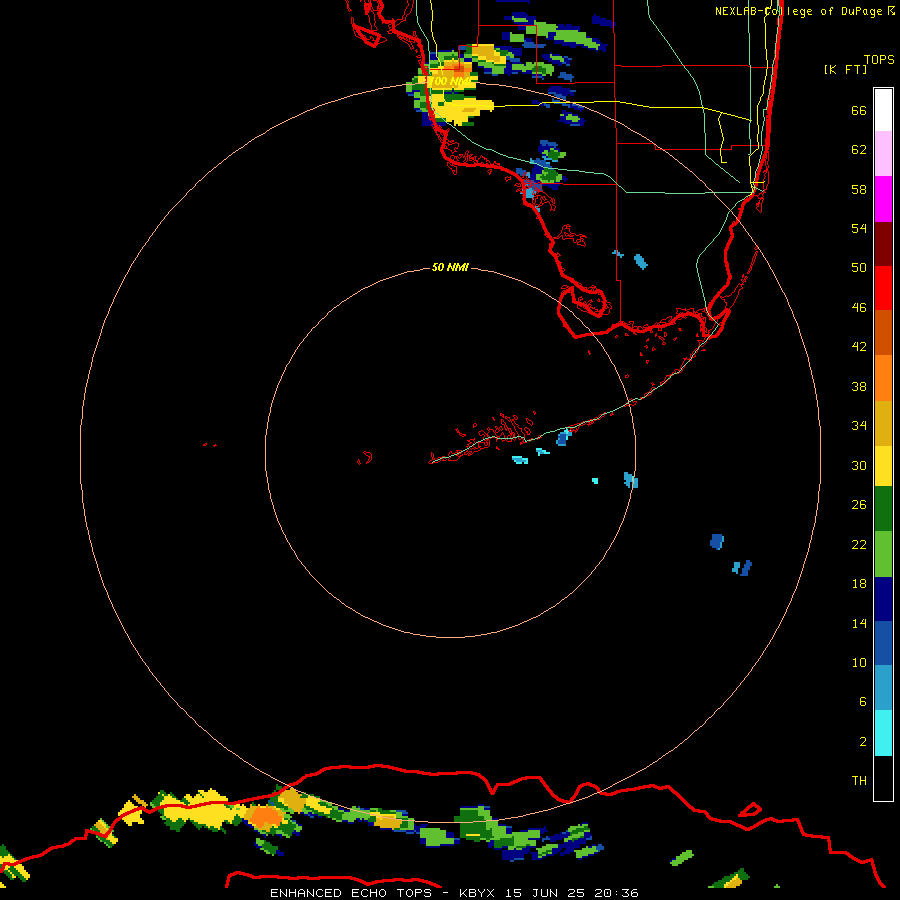900x900 pixels.
Task: Select the 50 legend value
Action: (859, 267)
